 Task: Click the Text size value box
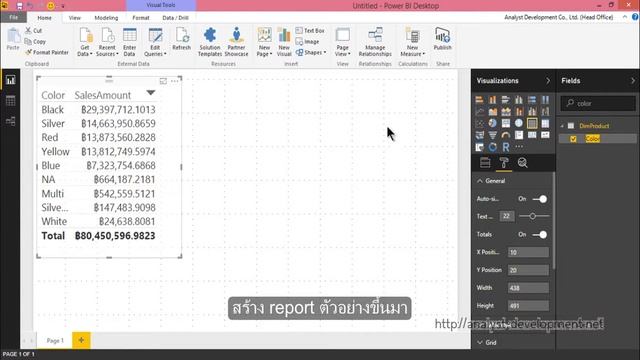coord(507,216)
